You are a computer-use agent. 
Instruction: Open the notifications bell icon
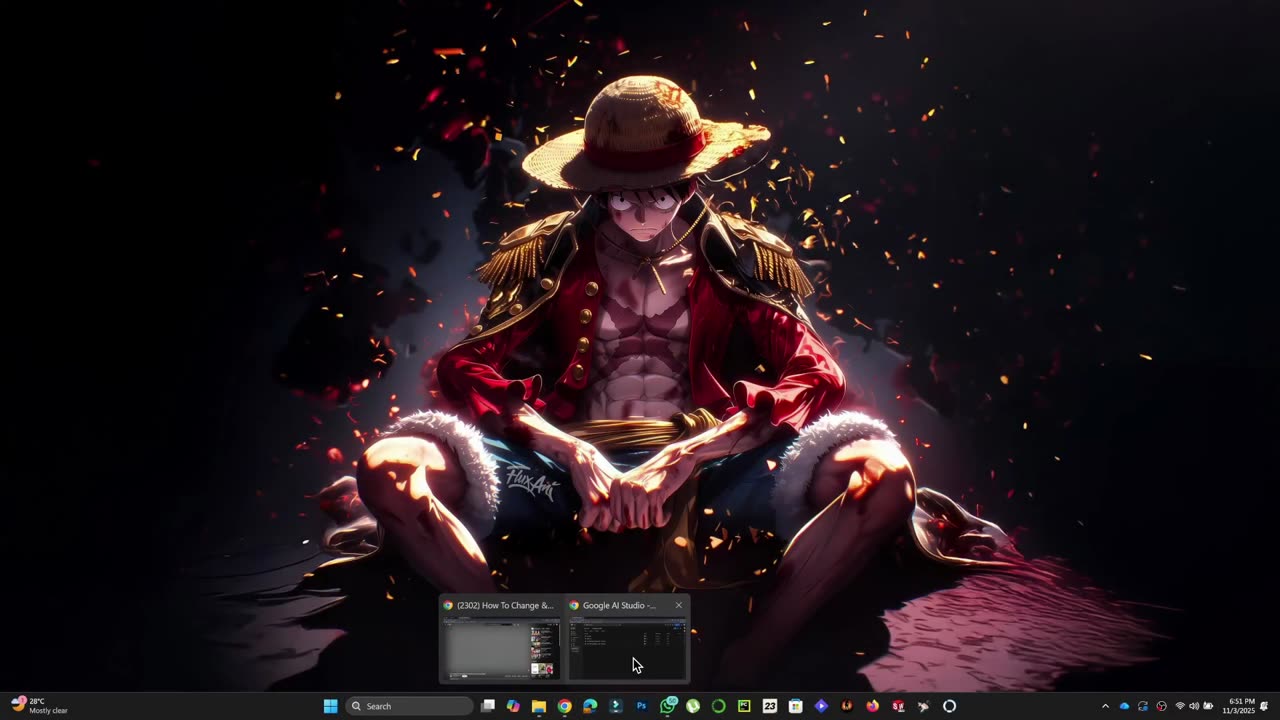coord(1265,706)
